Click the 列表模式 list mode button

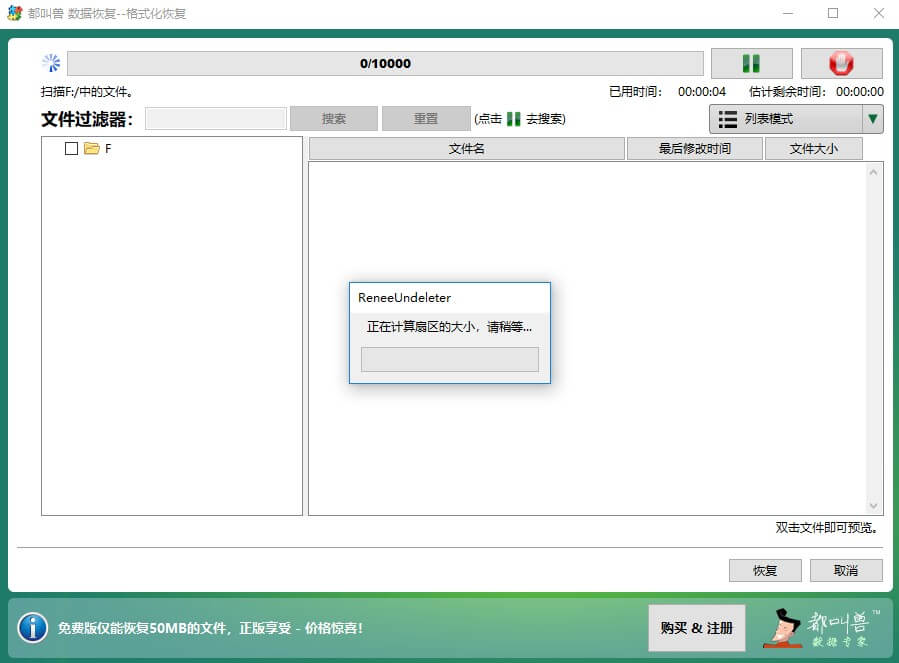tap(785, 119)
